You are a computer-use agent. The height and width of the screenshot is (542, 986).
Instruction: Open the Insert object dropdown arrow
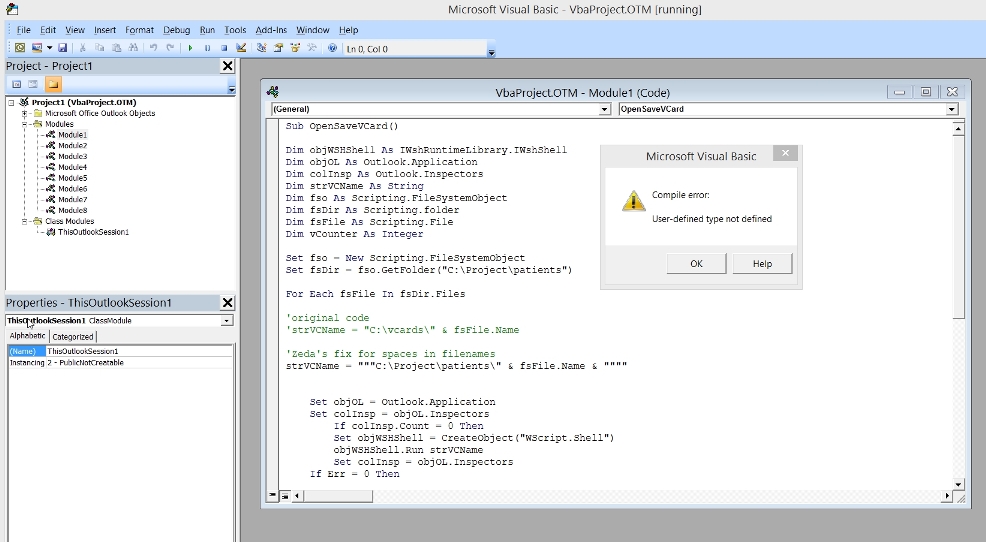pyautogui.click(x=49, y=48)
